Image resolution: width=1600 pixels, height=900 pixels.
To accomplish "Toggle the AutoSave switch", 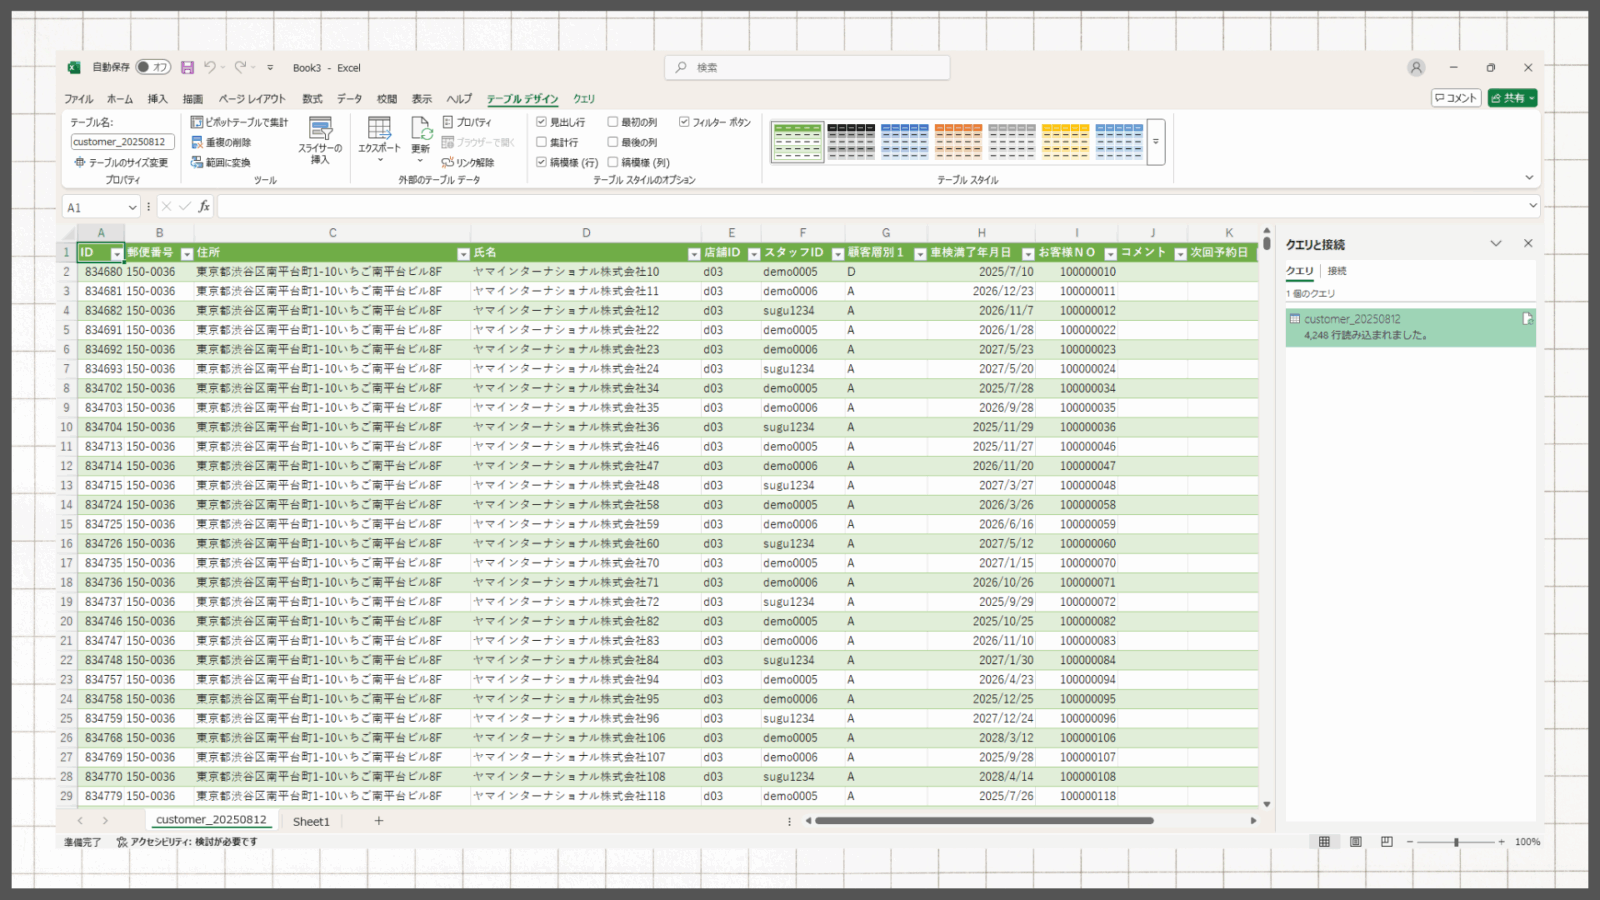I will [154, 68].
